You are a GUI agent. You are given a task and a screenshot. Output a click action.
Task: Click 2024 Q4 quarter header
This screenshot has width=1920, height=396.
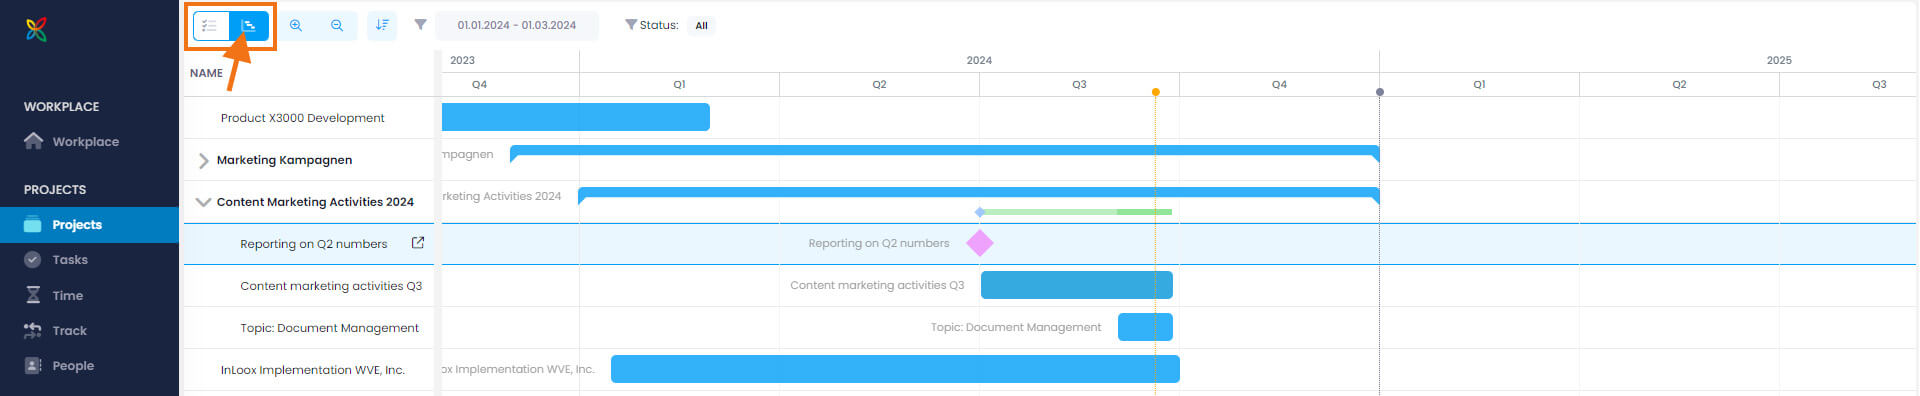coord(1279,84)
